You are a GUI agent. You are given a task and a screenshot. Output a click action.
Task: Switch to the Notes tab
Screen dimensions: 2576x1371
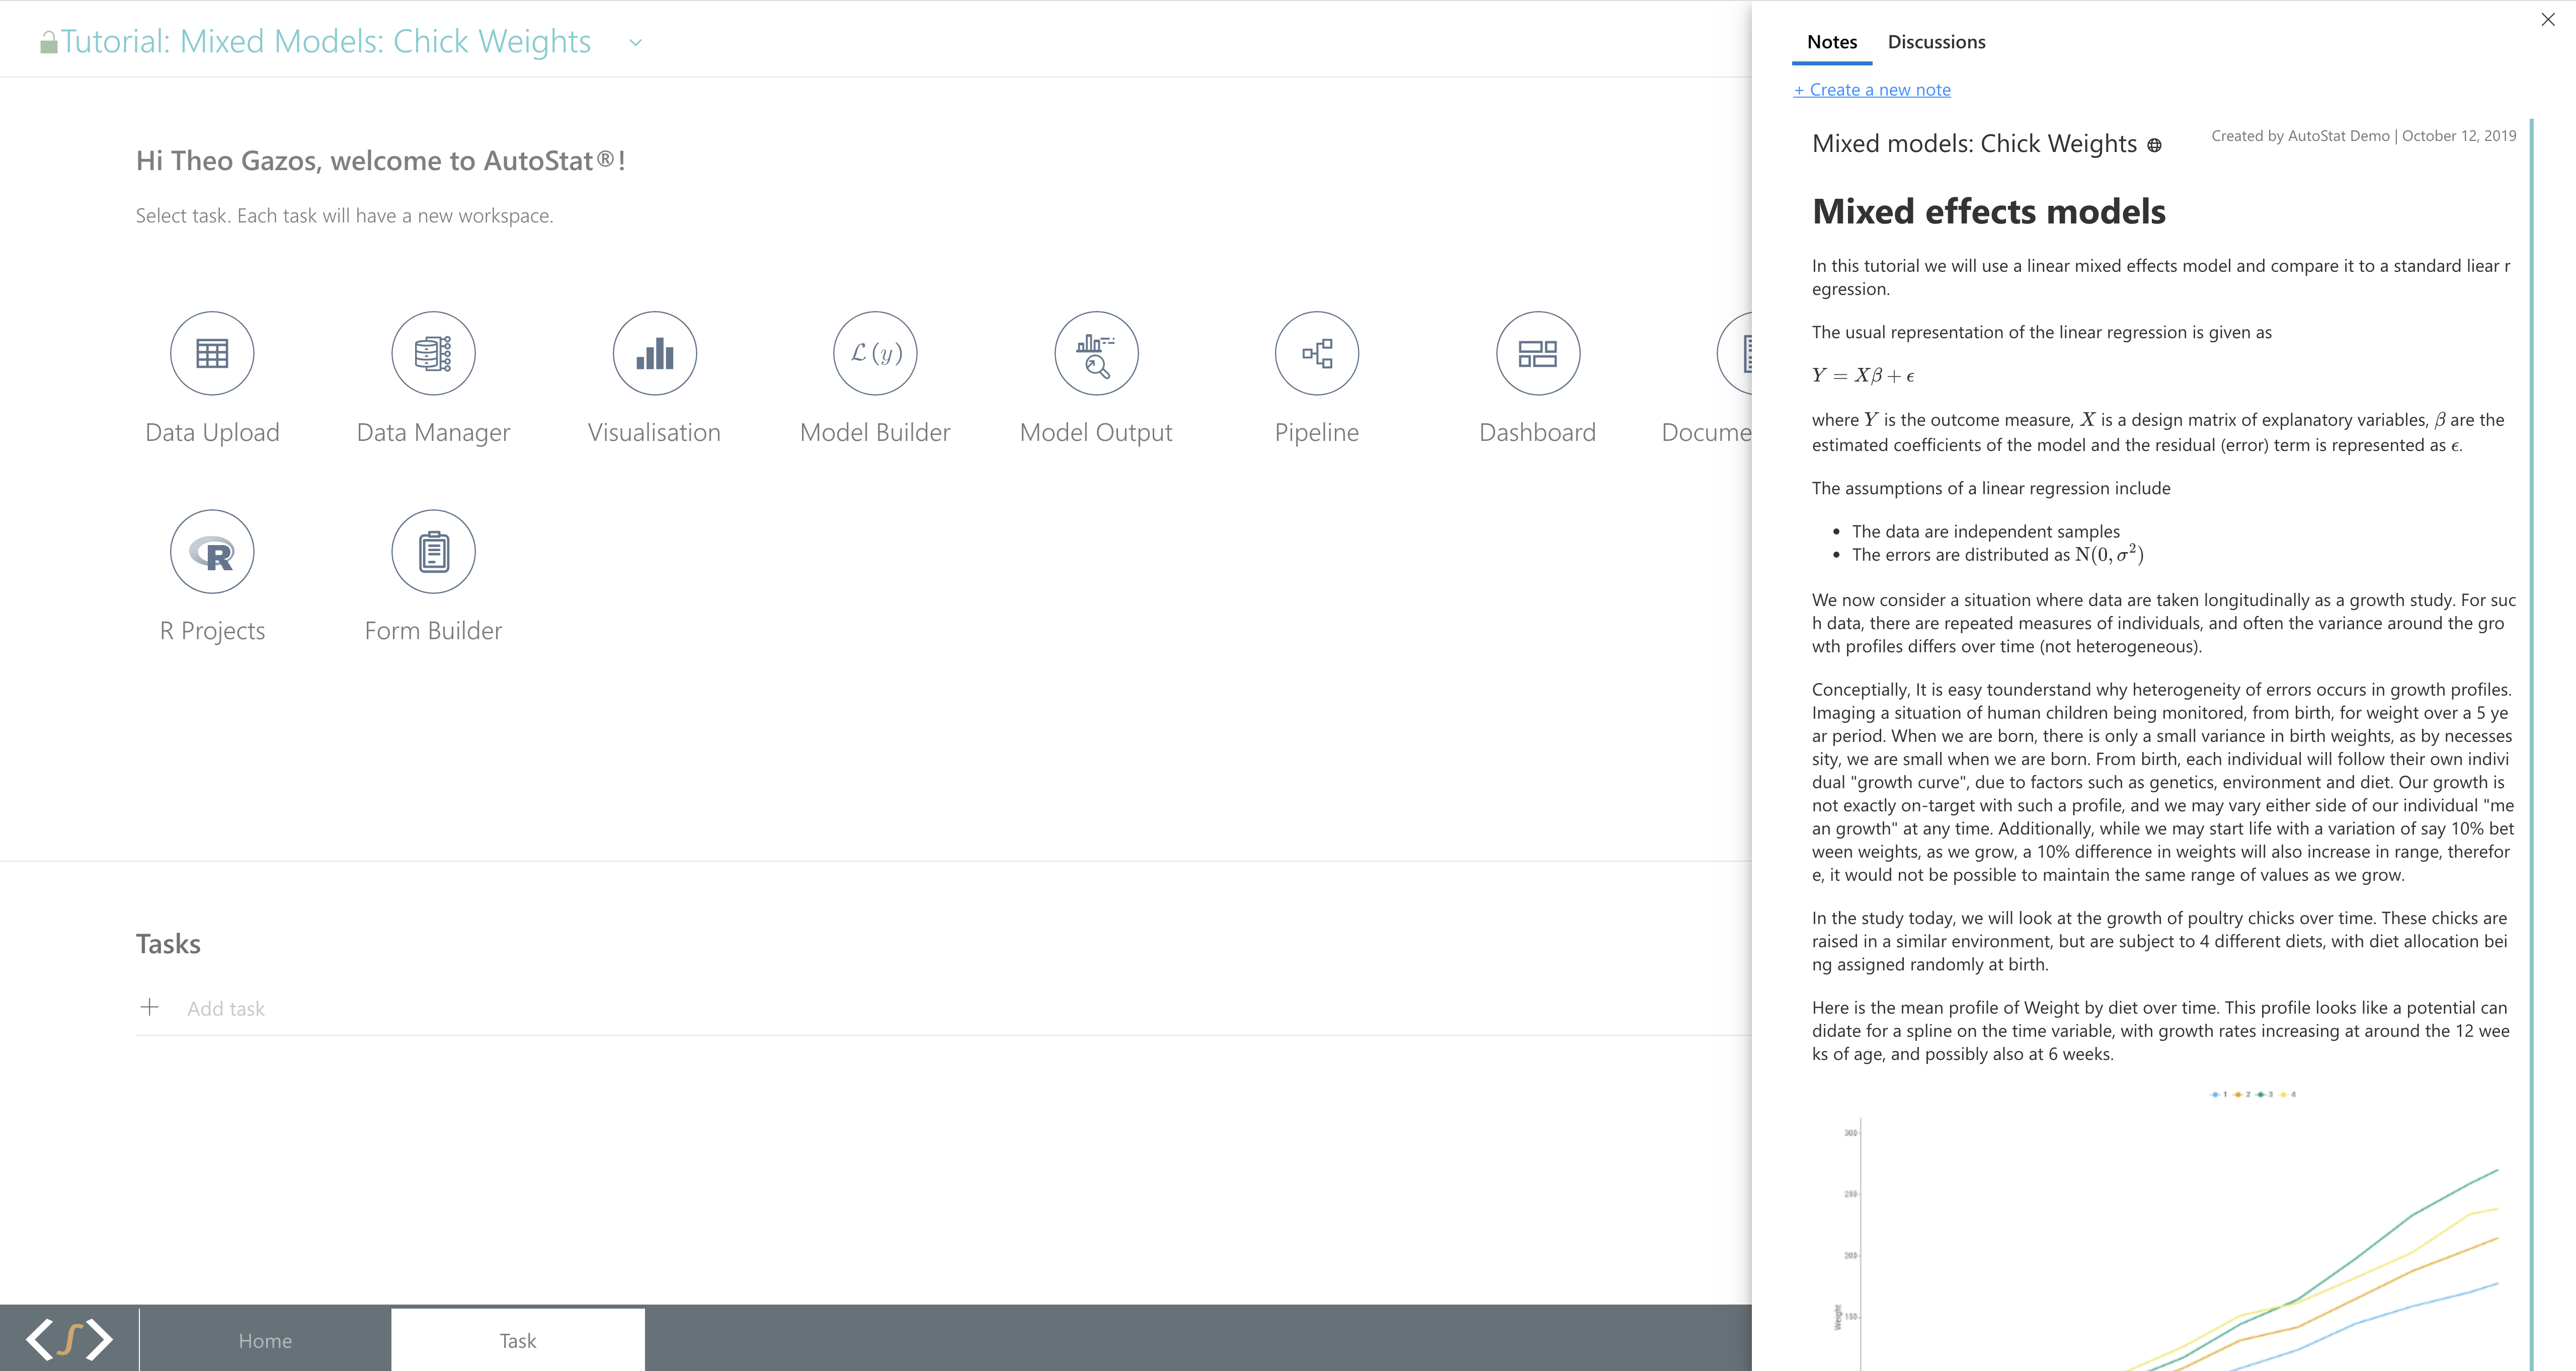[1832, 42]
